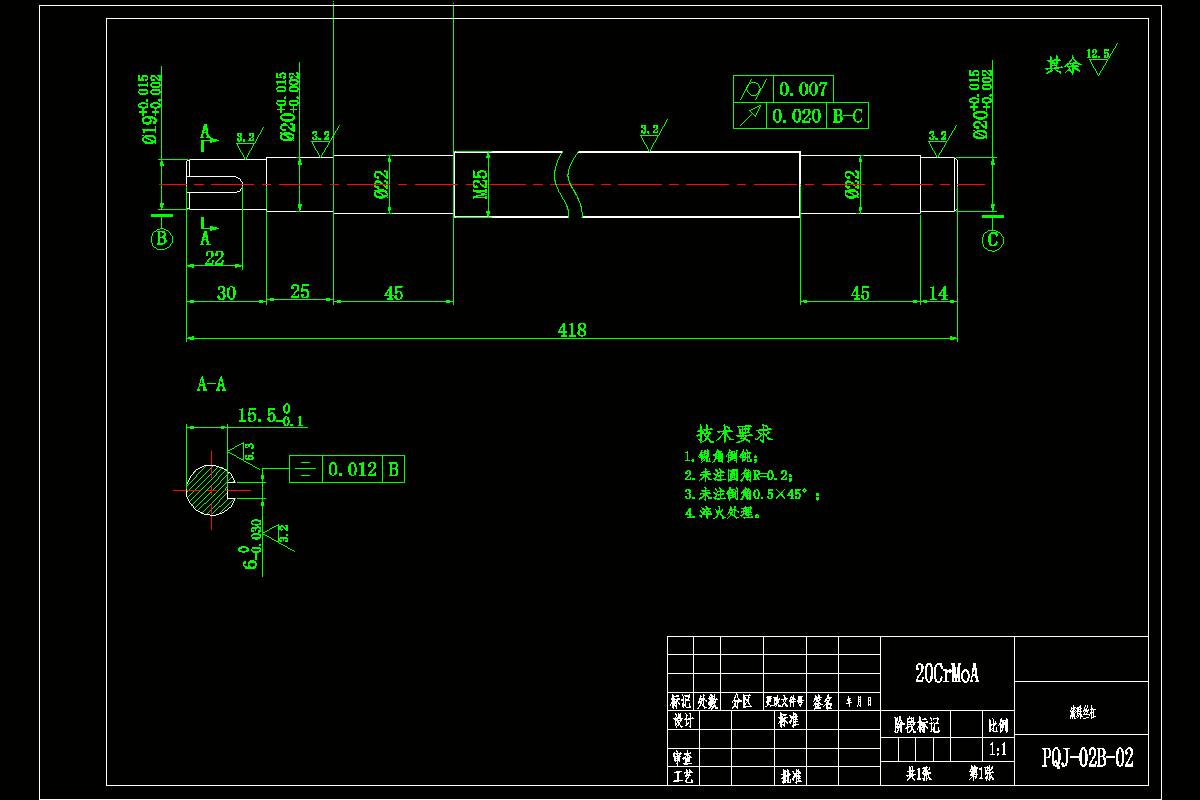Viewport: 1200px width, 800px height.
Task: Click the 0.020 runout tolerance value
Action: (796, 116)
